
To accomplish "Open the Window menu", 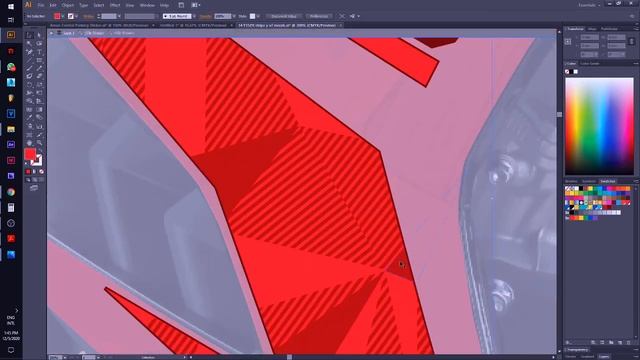I will coord(147,5).
